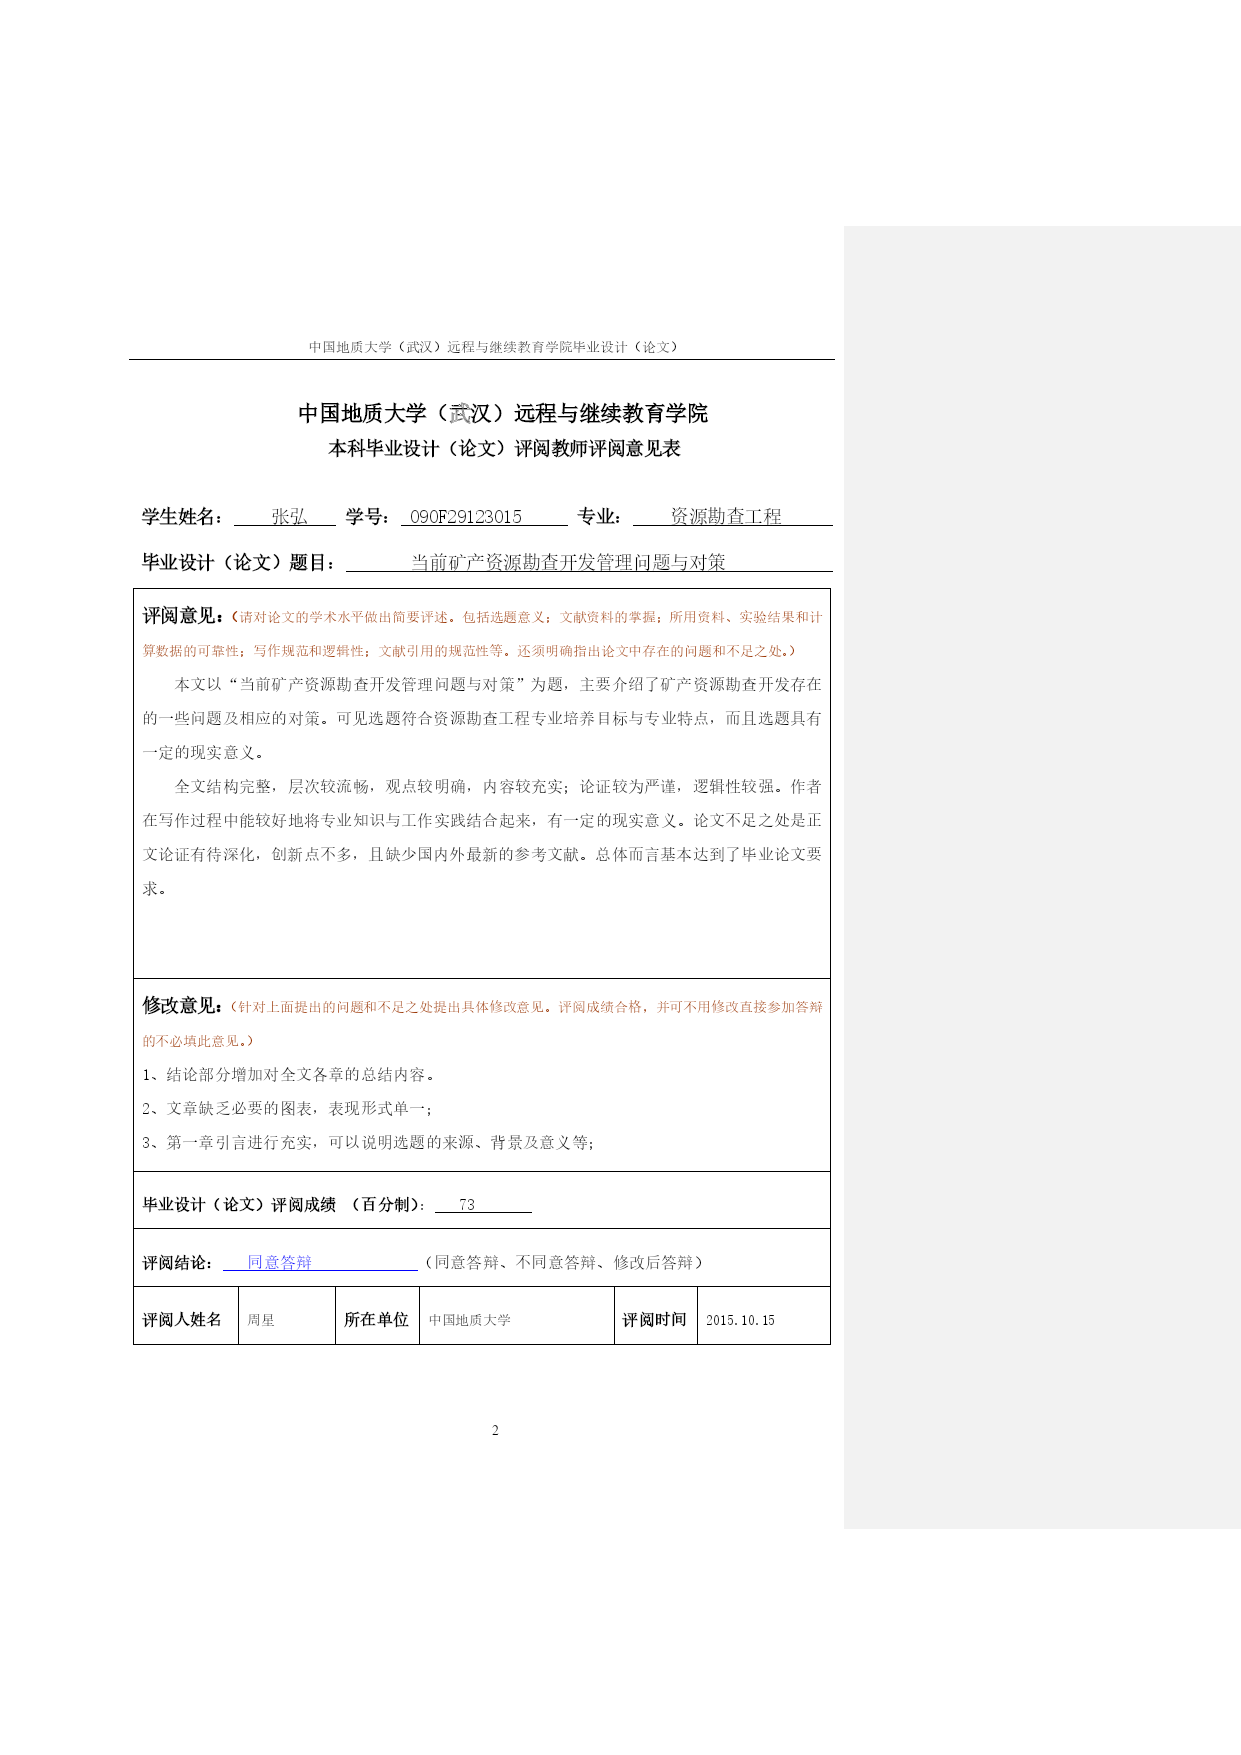Click the student ID '090F29123015'
This screenshot has width=1241, height=1755.
(466, 517)
